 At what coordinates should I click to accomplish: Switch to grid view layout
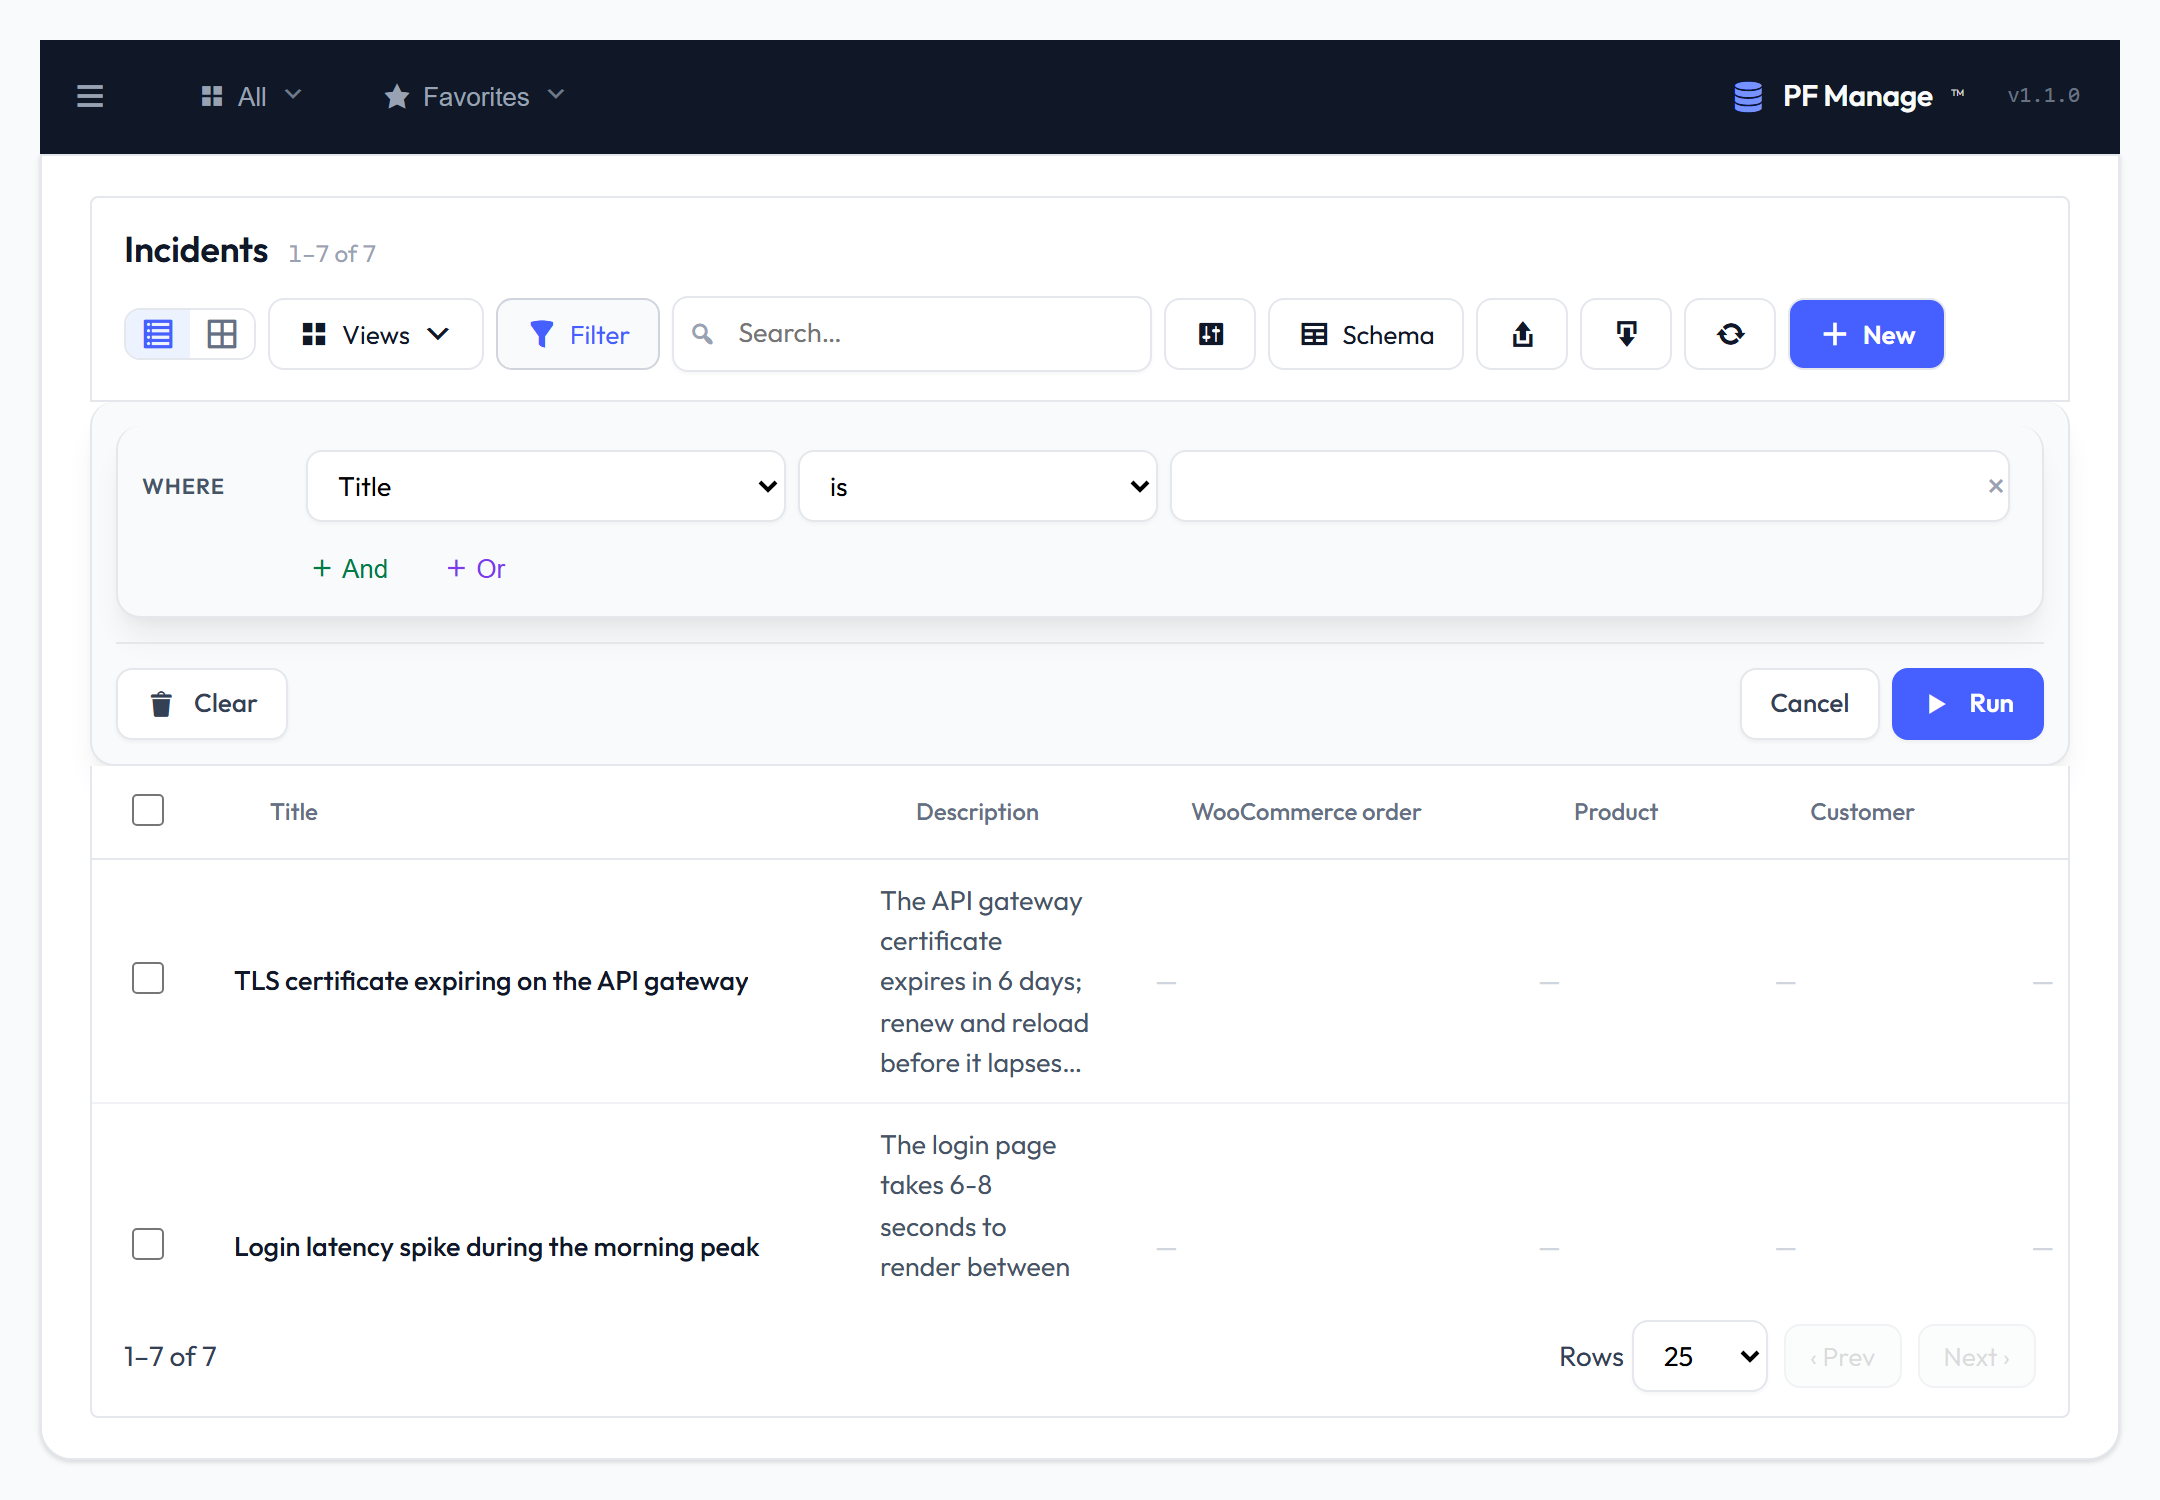point(222,334)
